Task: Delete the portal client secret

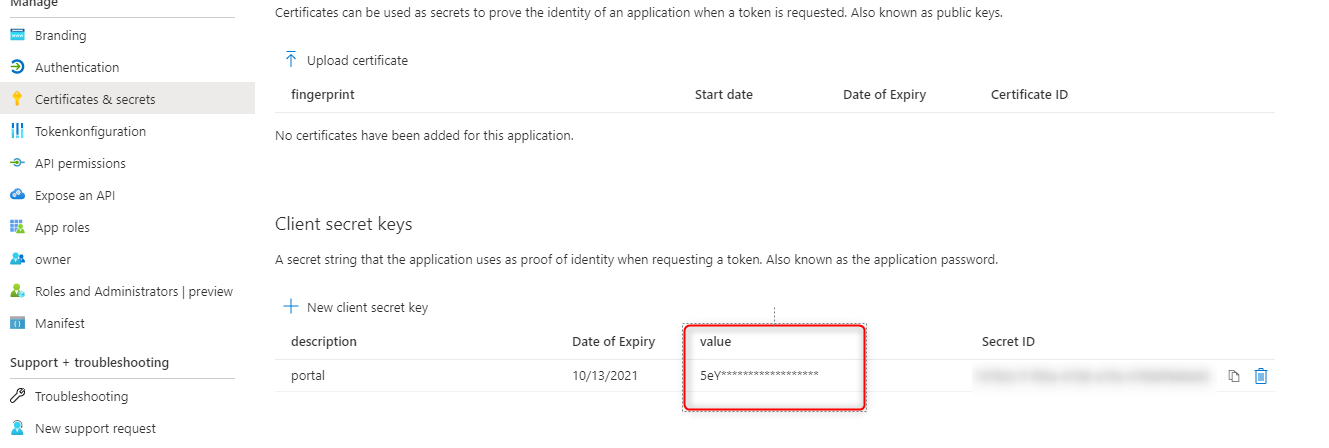Action: 1261,376
